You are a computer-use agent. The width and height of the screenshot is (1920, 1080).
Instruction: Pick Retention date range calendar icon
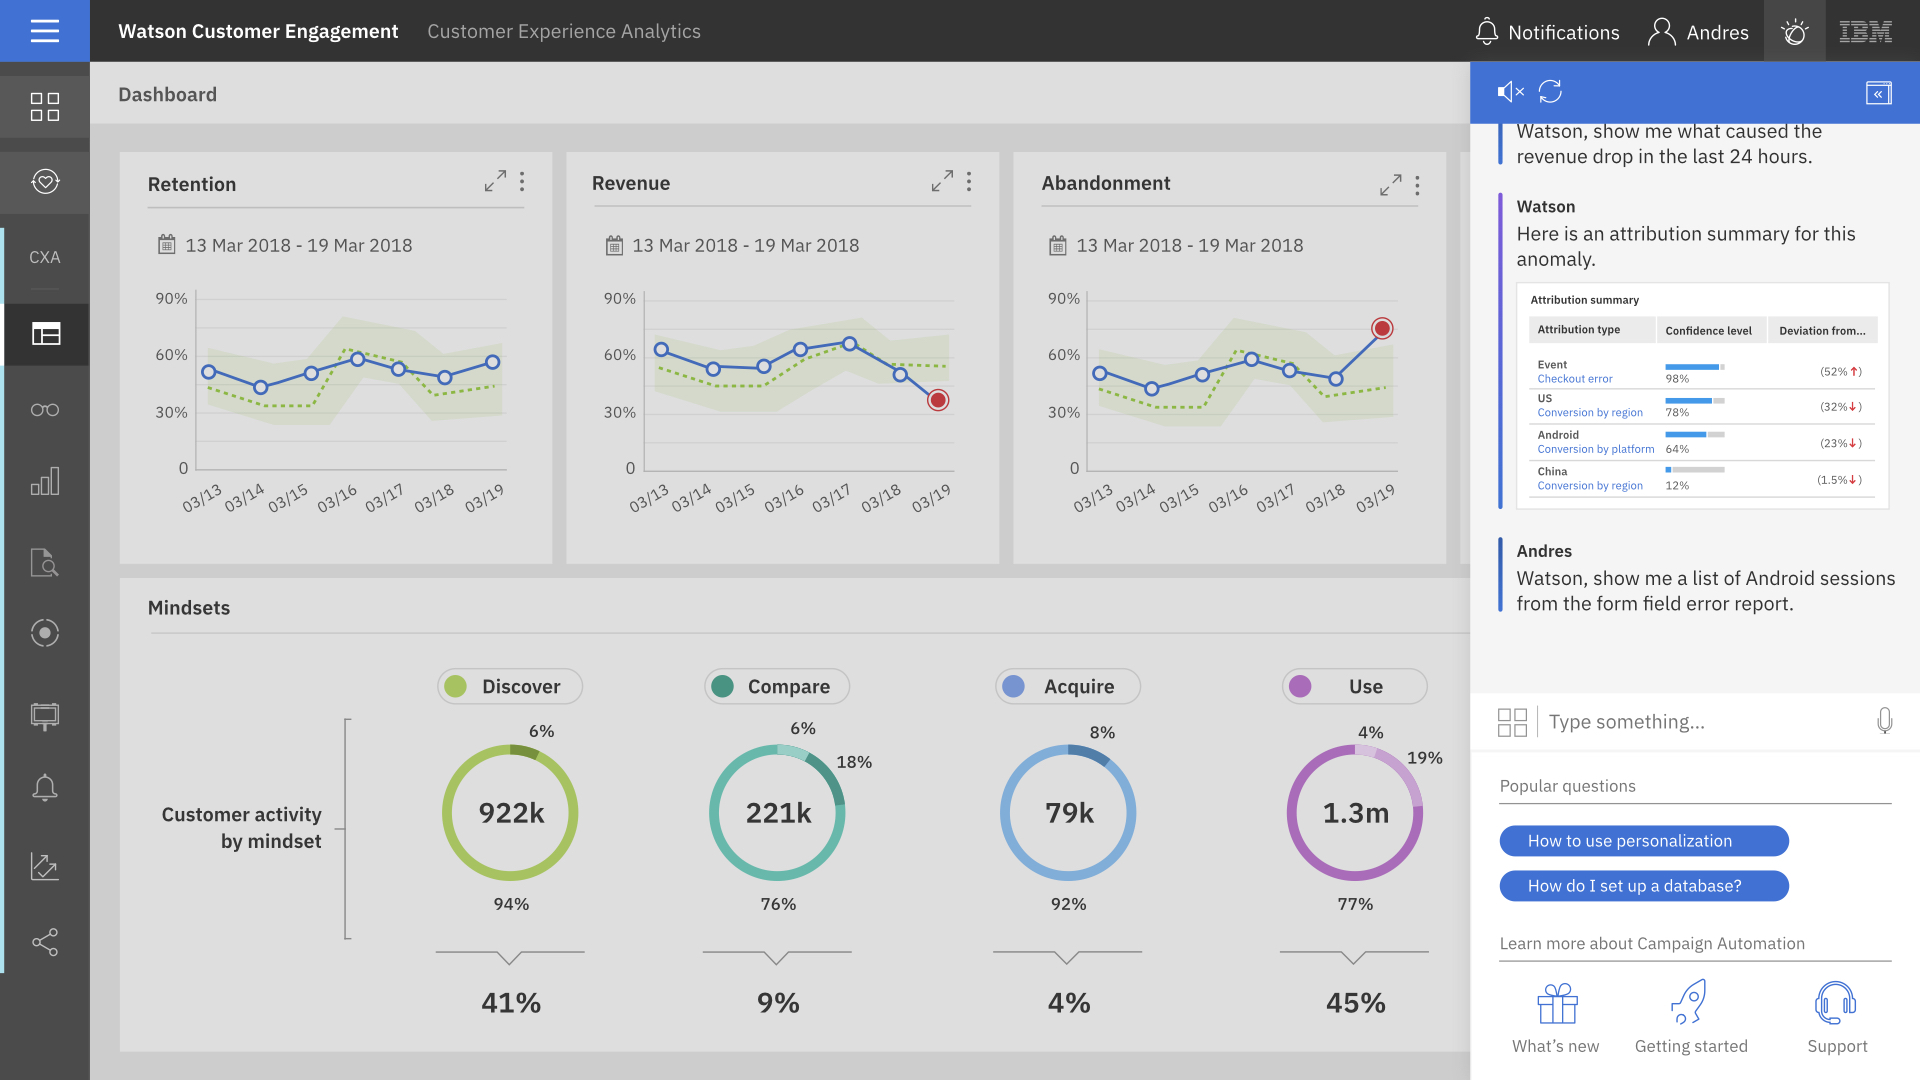point(167,245)
